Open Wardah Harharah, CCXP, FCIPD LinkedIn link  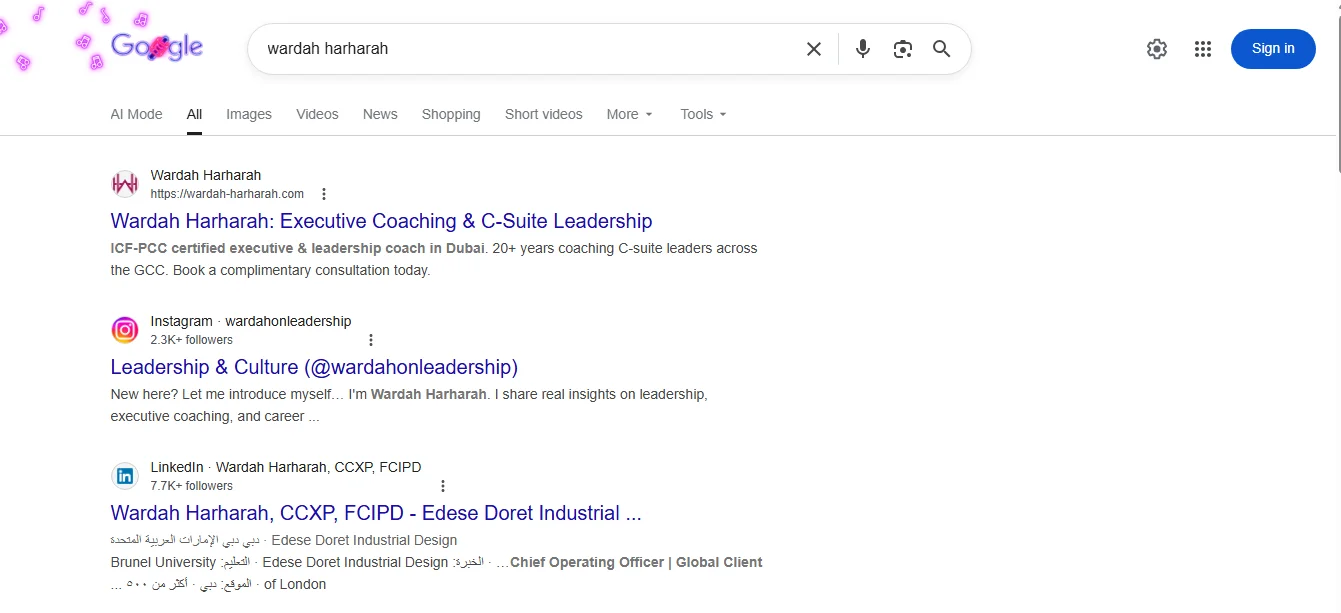click(x=376, y=513)
